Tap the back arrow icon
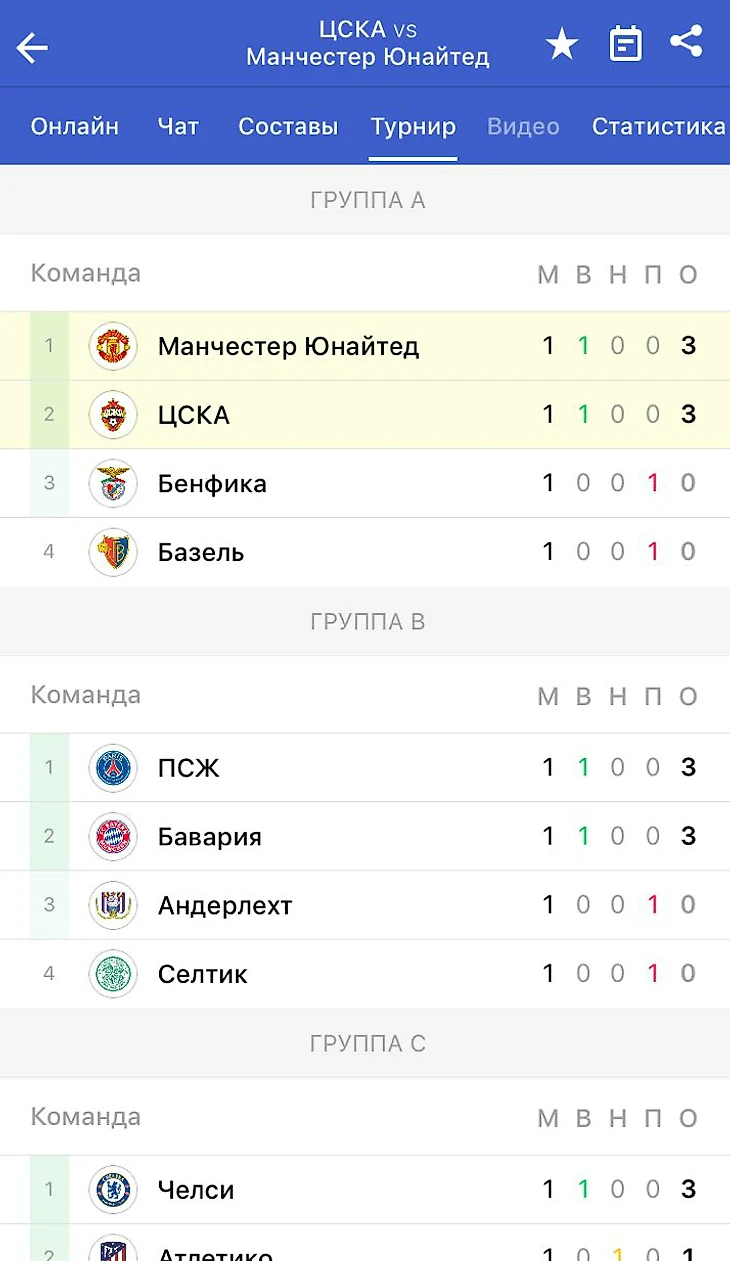This screenshot has width=730, height=1261. pyautogui.click(x=33, y=46)
